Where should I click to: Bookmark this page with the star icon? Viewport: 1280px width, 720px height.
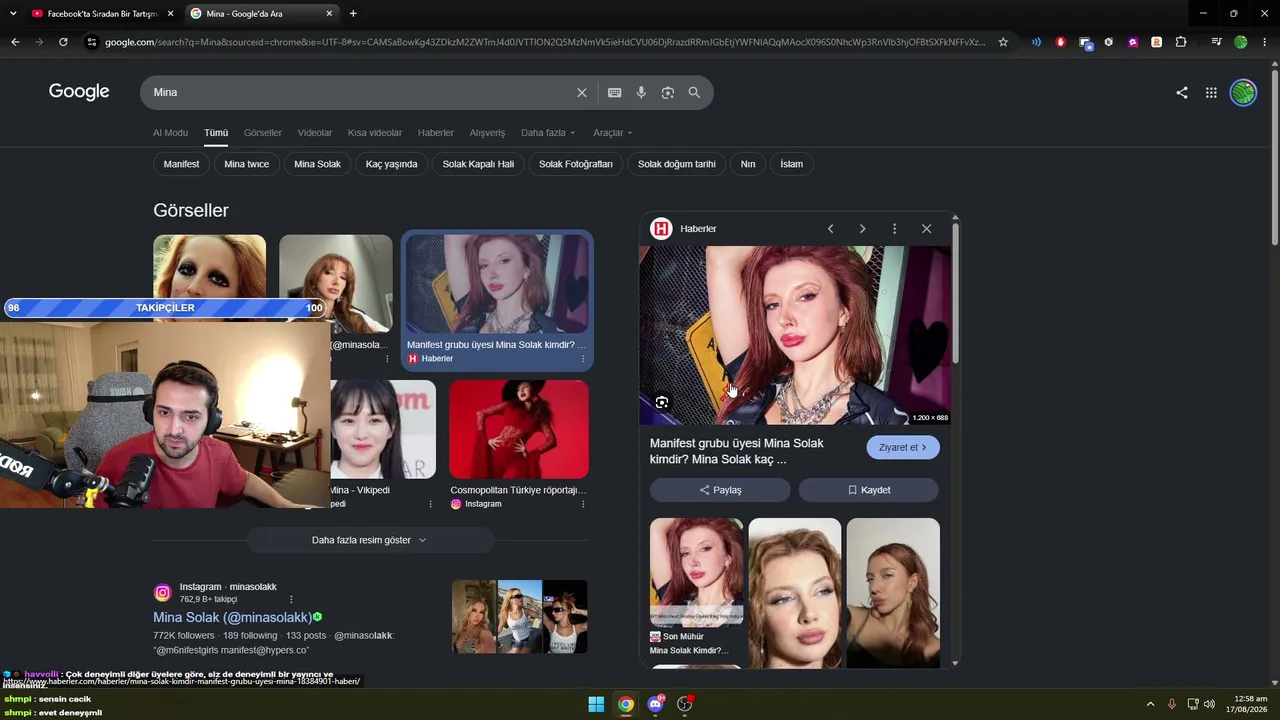[1003, 42]
